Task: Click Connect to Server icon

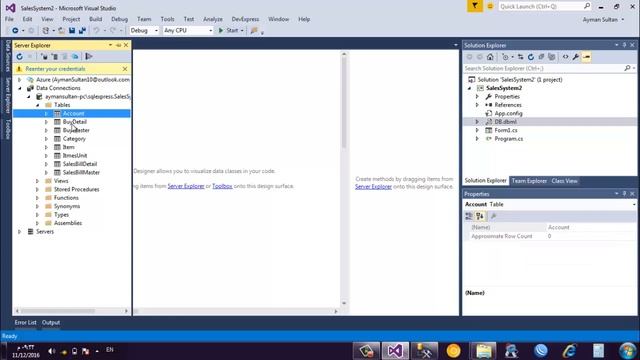Action: (54, 57)
